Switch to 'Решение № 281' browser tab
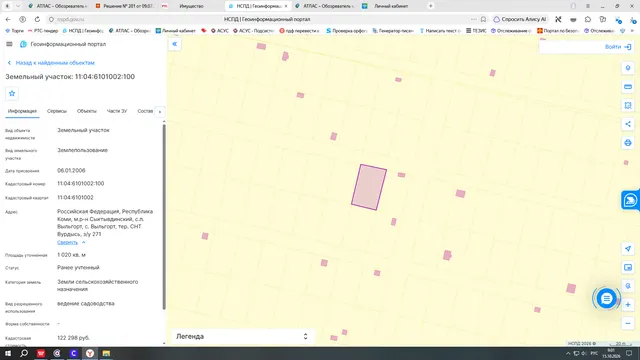 [124, 6]
